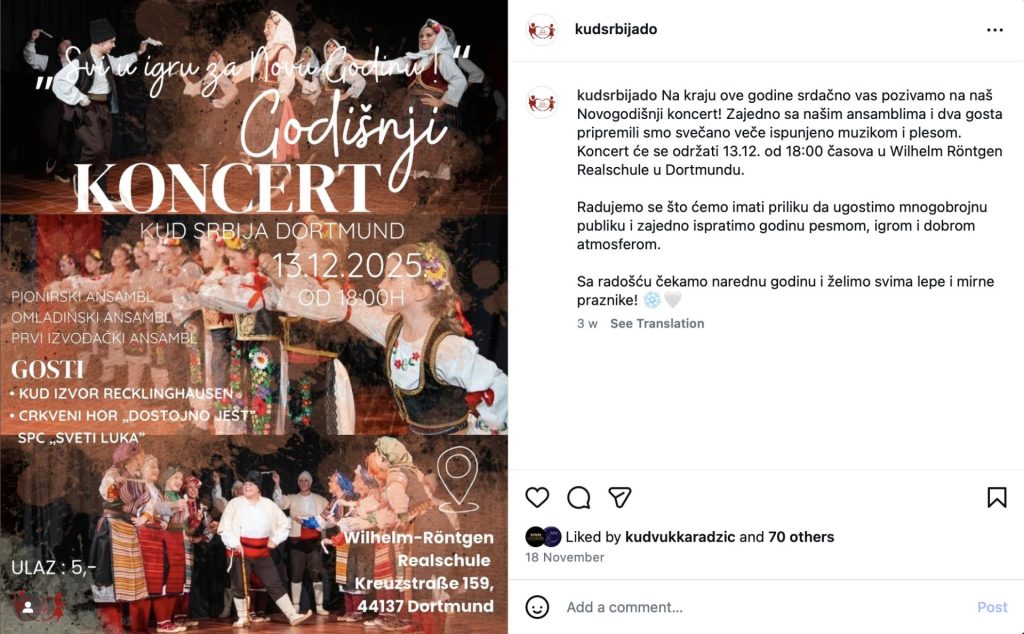Click the tagged people icon on the image
This screenshot has height=634, width=1024.
pos(28,607)
